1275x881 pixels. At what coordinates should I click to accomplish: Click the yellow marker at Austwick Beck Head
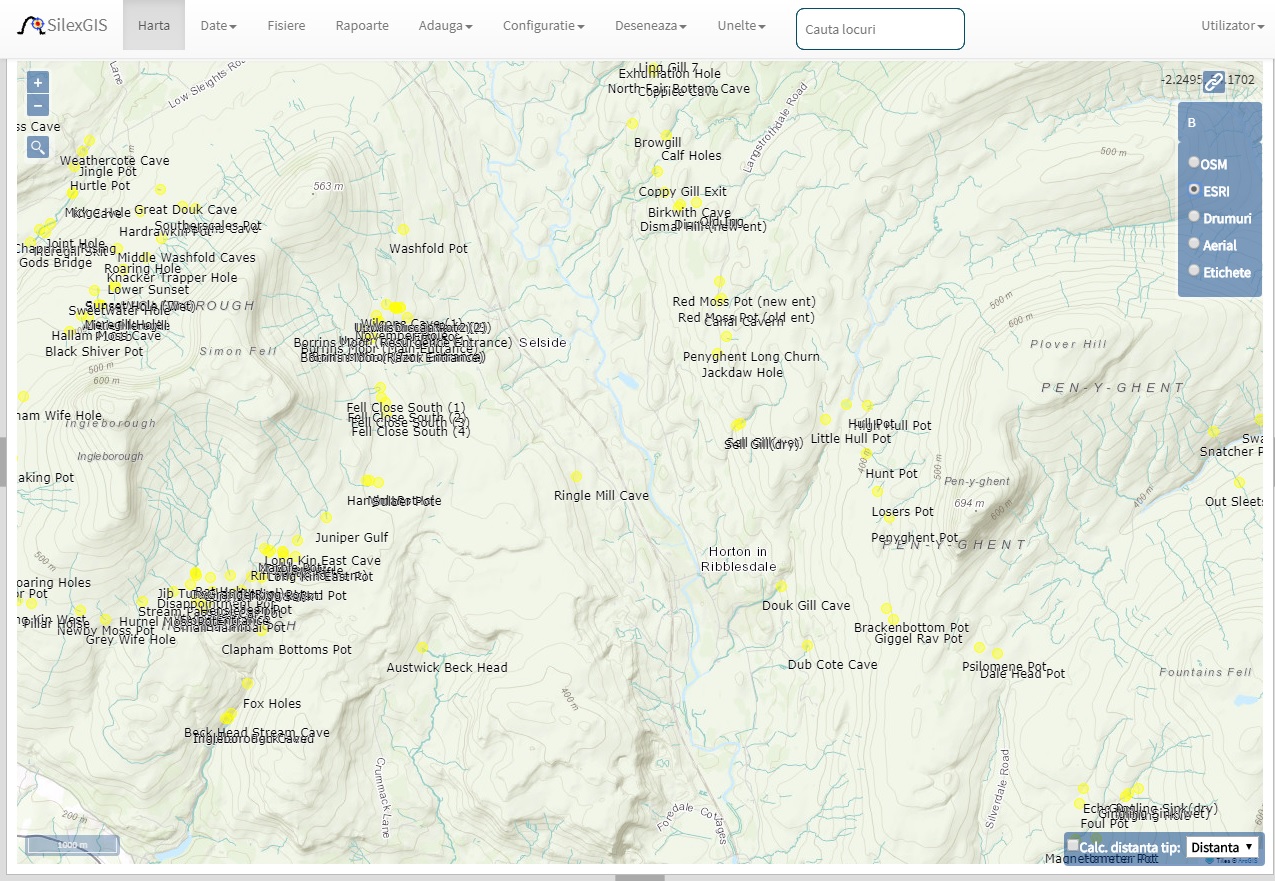pyautogui.click(x=422, y=648)
